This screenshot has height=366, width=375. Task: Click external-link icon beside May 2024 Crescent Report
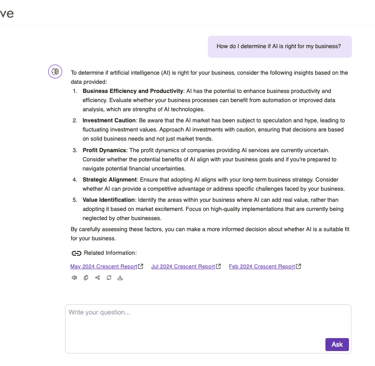[141, 266]
